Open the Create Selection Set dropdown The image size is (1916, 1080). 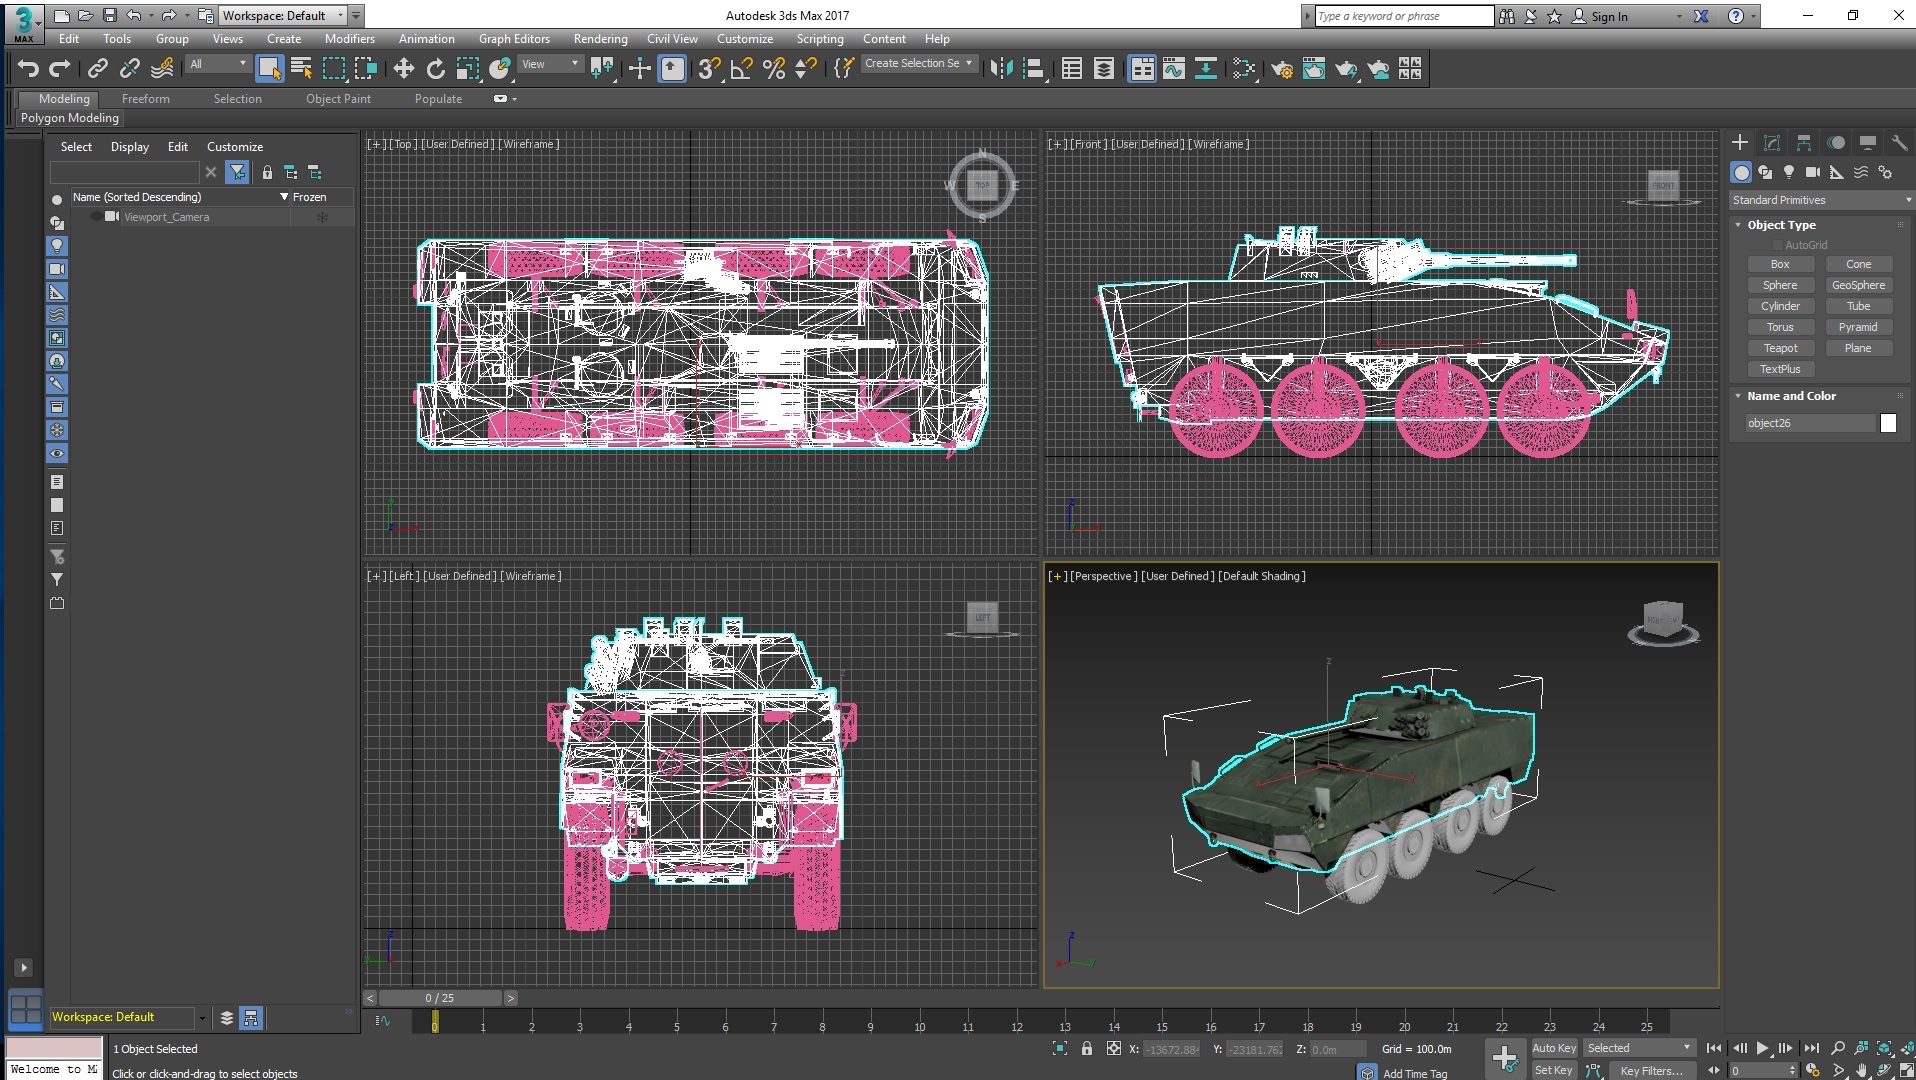pos(918,63)
